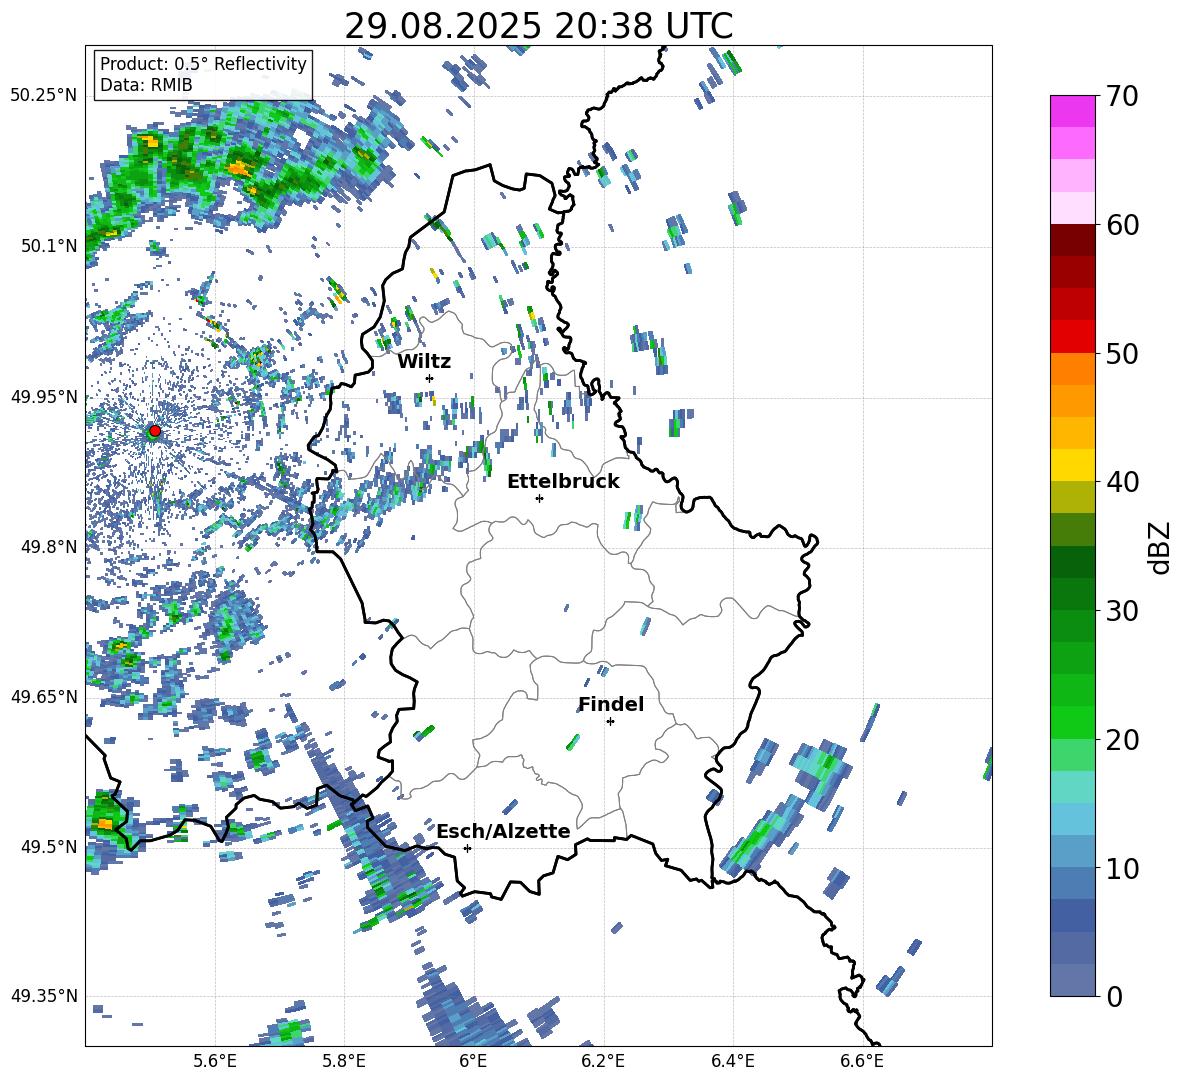
Task: Click the cross marker below Esch/Alzette
Action: click(x=467, y=848)
